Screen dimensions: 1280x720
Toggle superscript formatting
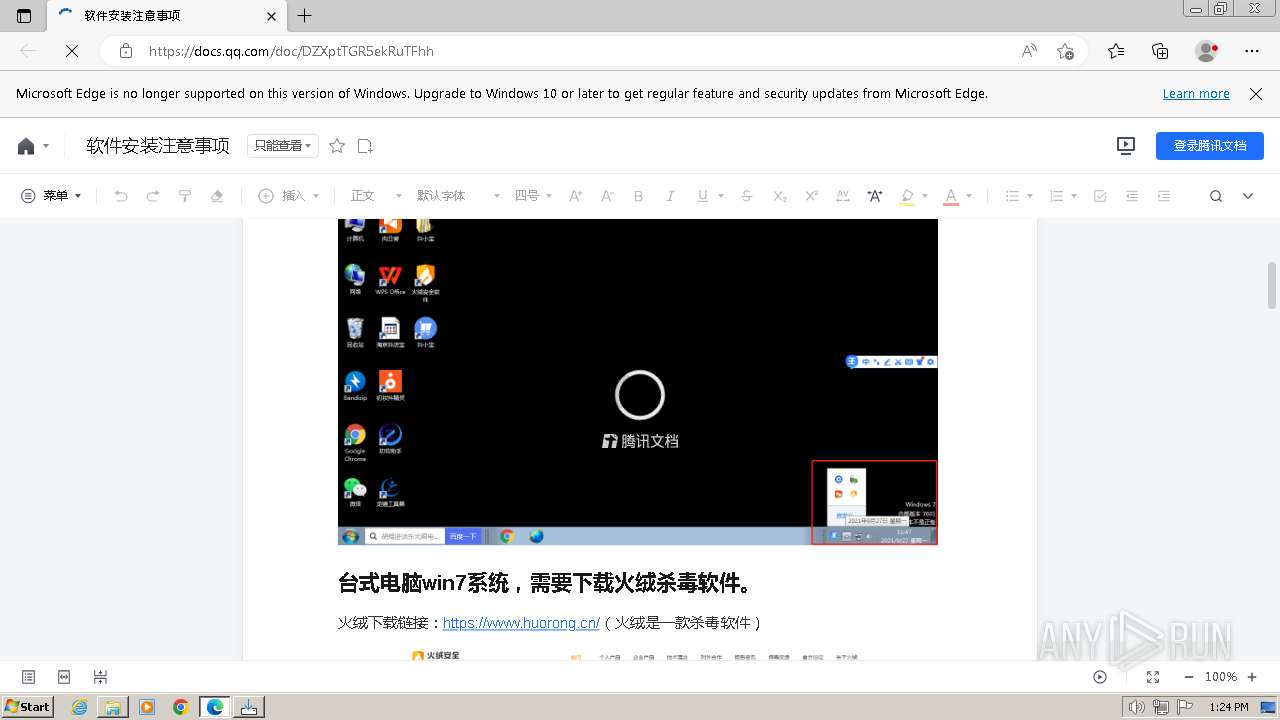pyautogui.click(x=812, y=196)
